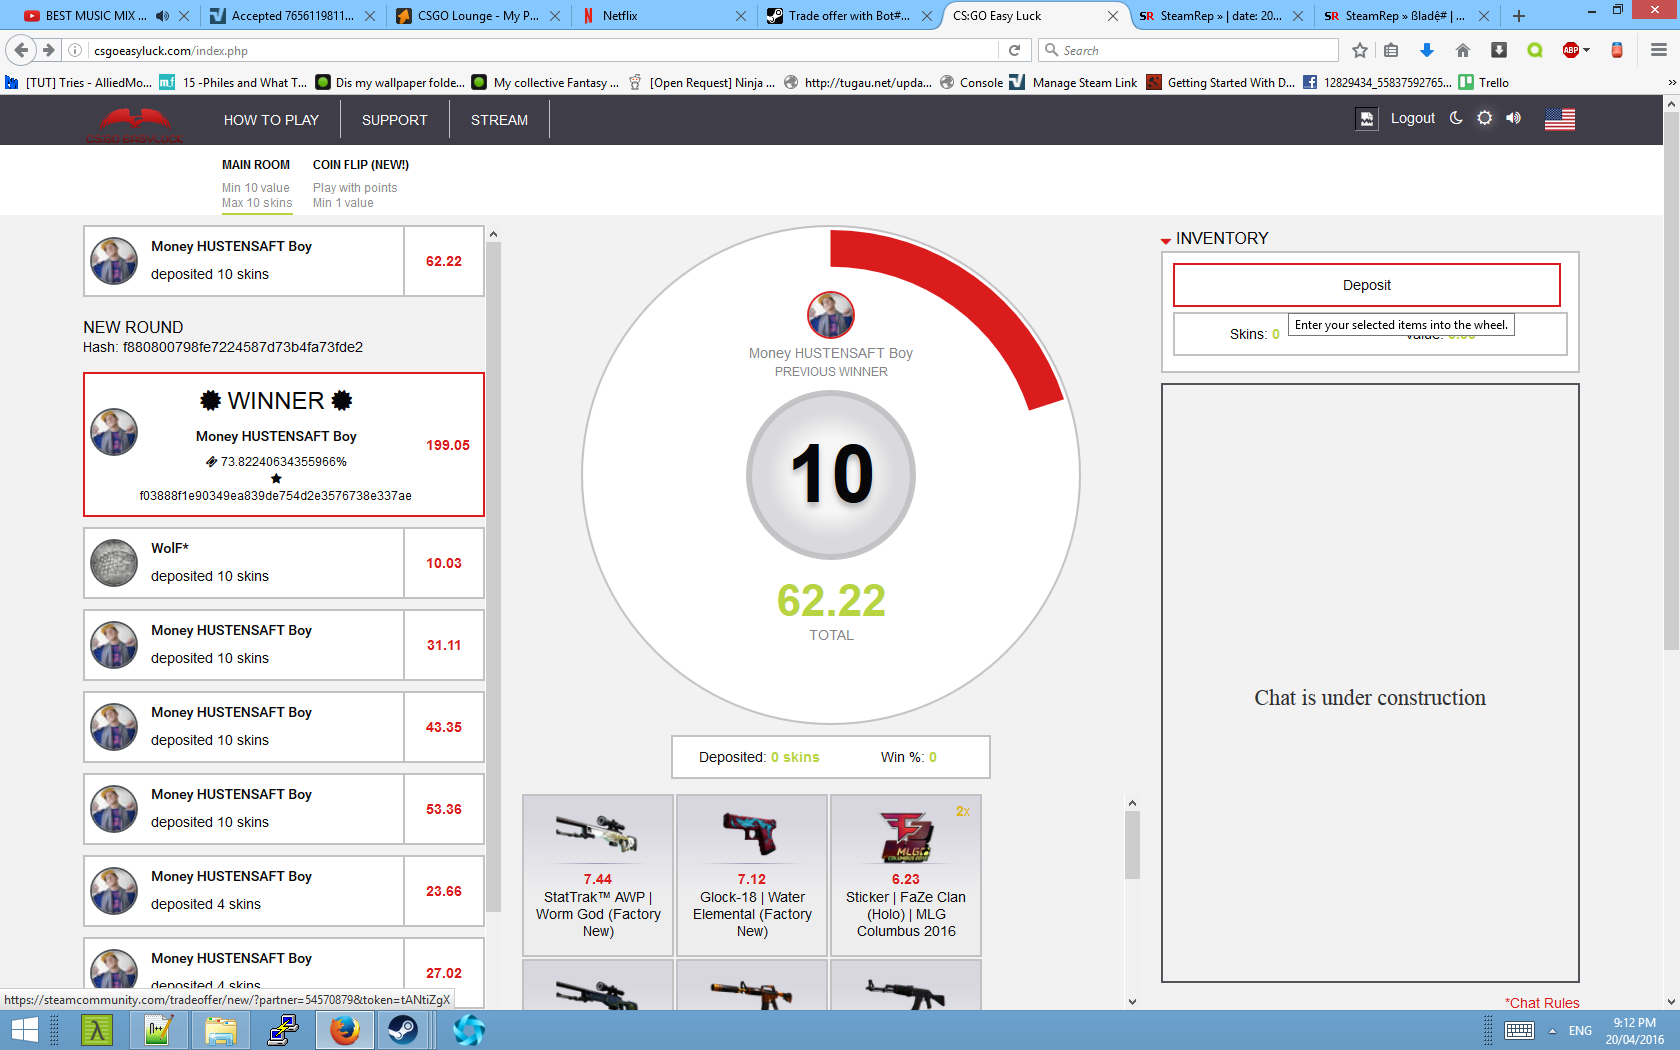Reload the page in address bar
This screenshot has height=1050, width=1680.
1014,50
